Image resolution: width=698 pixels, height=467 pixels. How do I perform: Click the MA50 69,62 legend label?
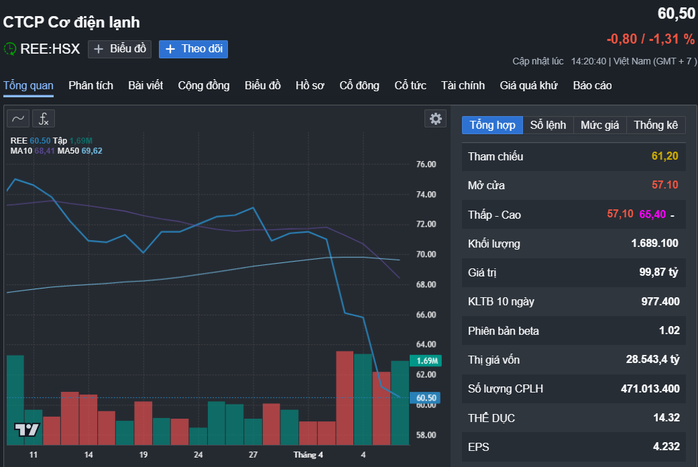80,151
